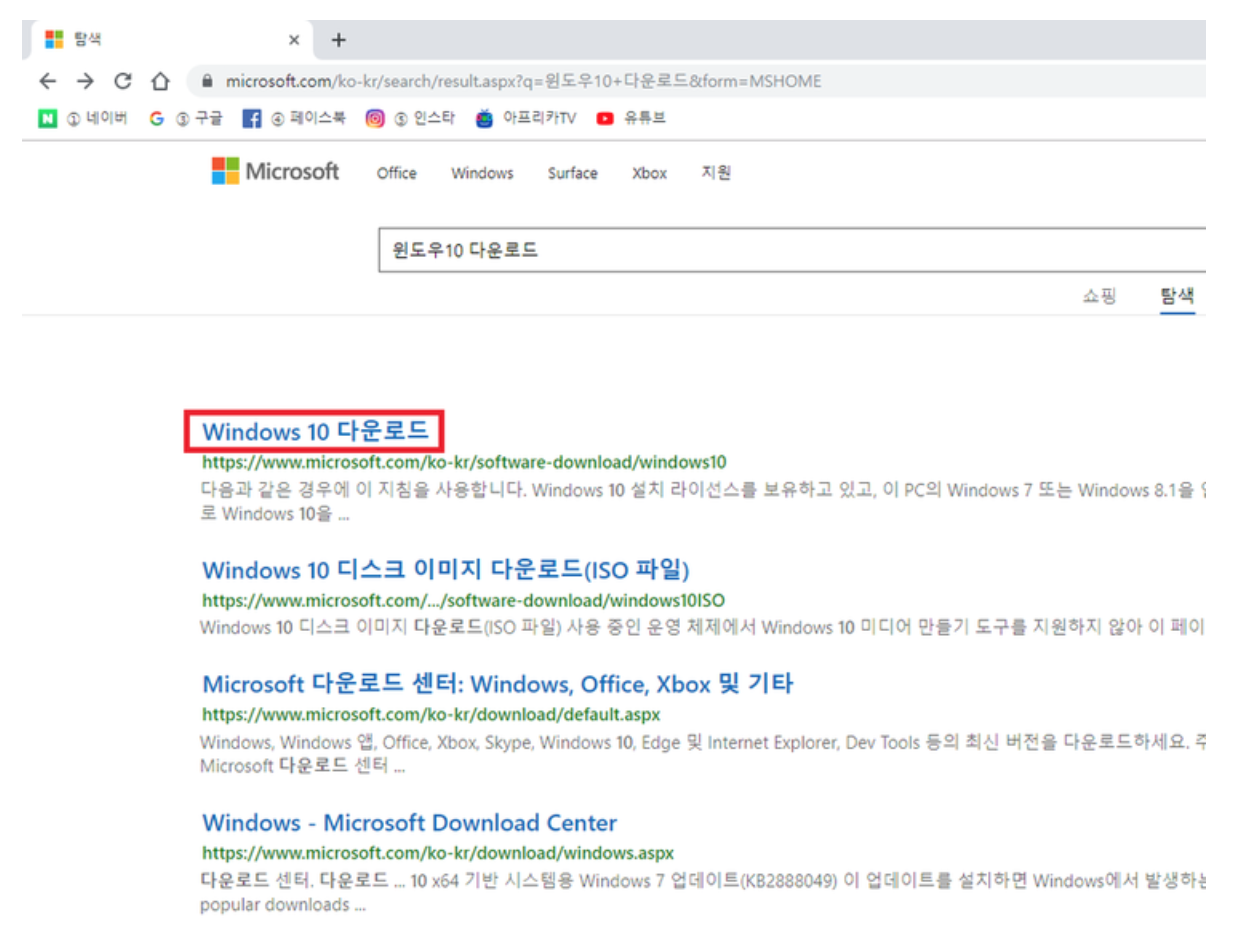Close the 탐색 browser tab

point(294,41)
